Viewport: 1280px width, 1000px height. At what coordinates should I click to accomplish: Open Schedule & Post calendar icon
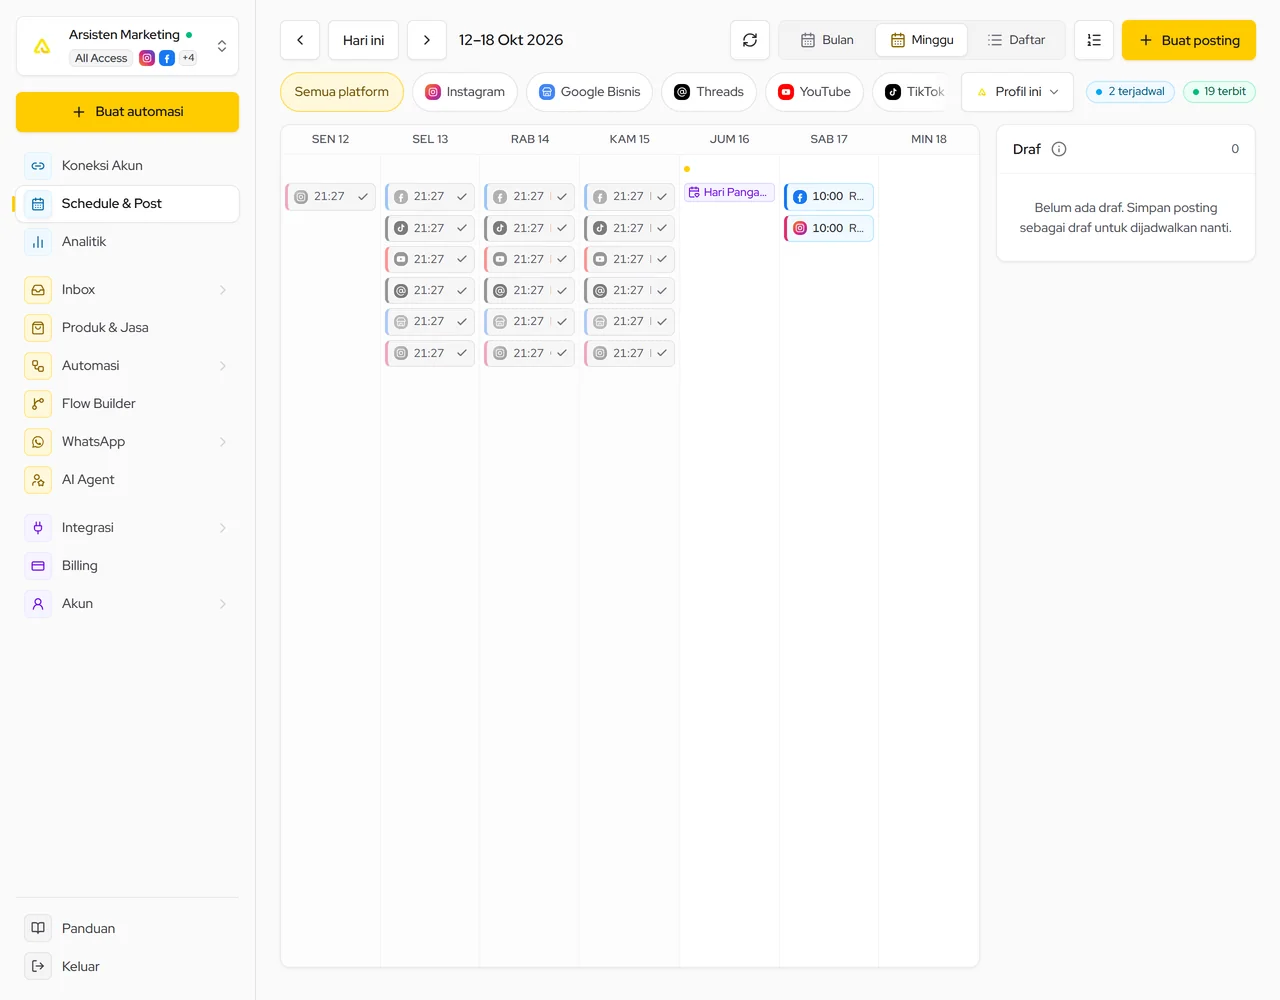point(38,204)
